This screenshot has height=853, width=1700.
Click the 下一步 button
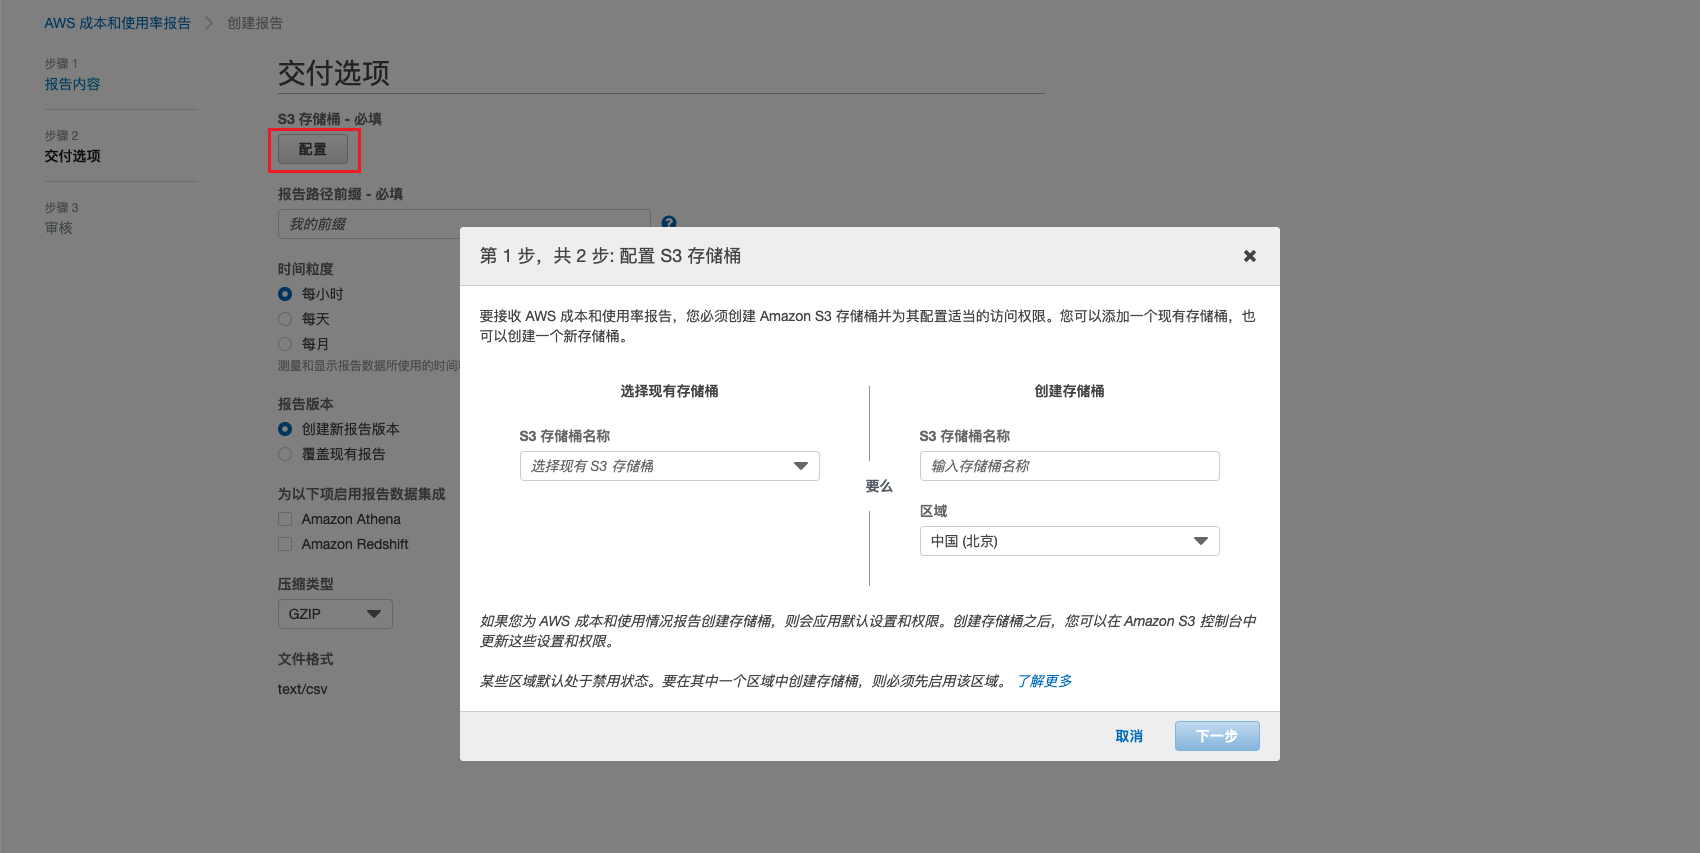(x=1216, y=736)
